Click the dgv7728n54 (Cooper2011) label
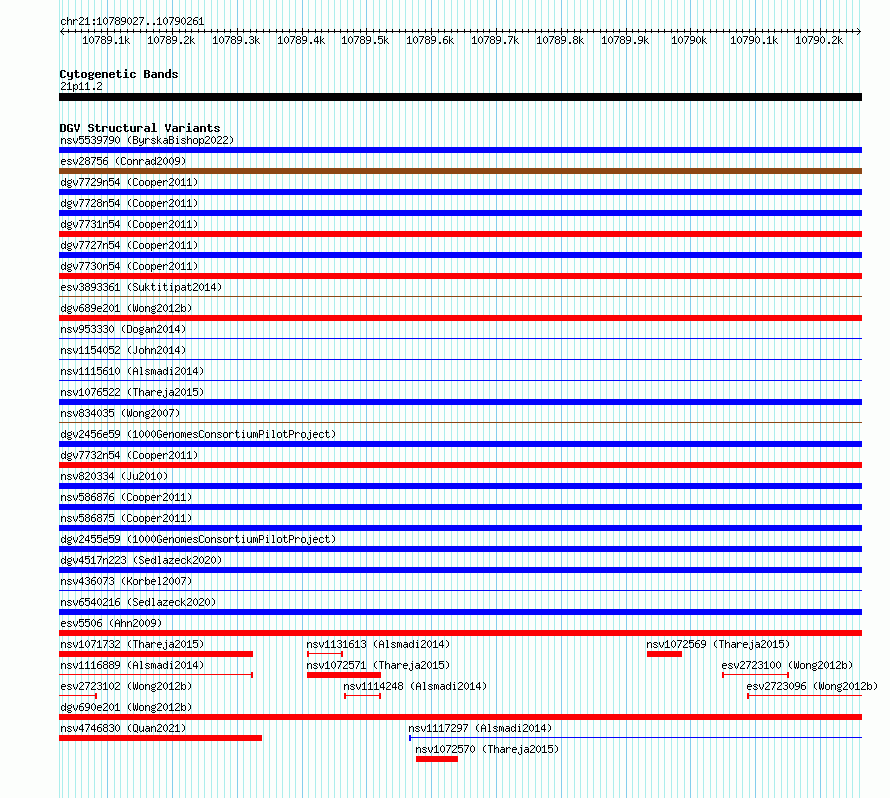Screen dimensions: 890x798 point(129,203)
